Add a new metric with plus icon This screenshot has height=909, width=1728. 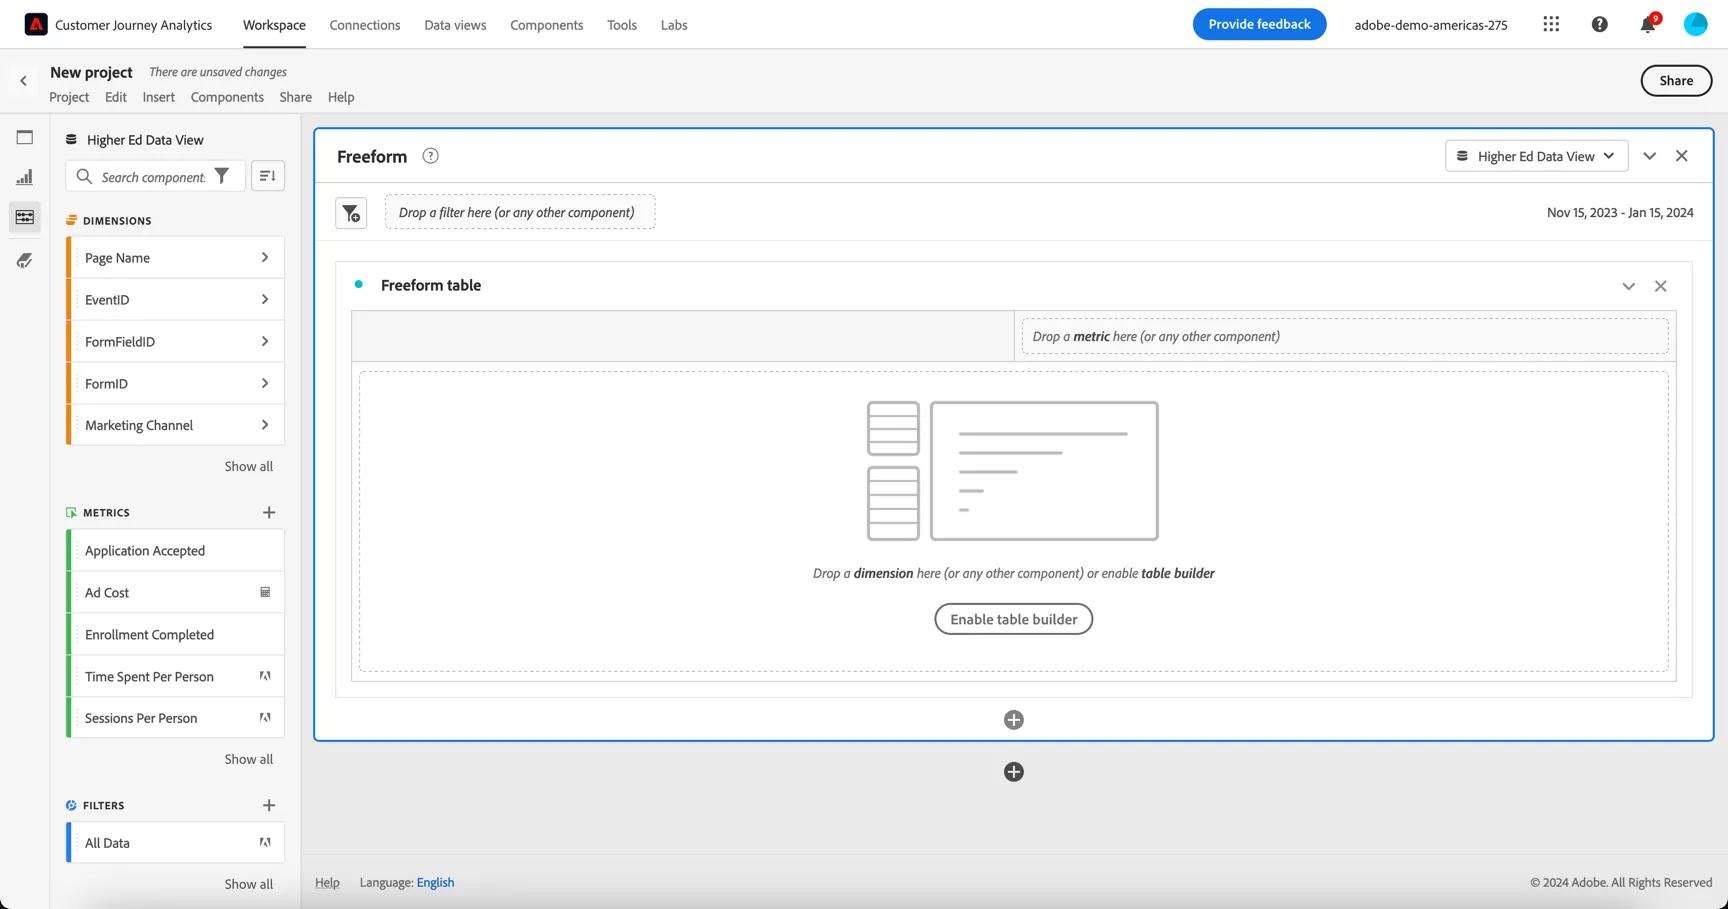[269, 513]
